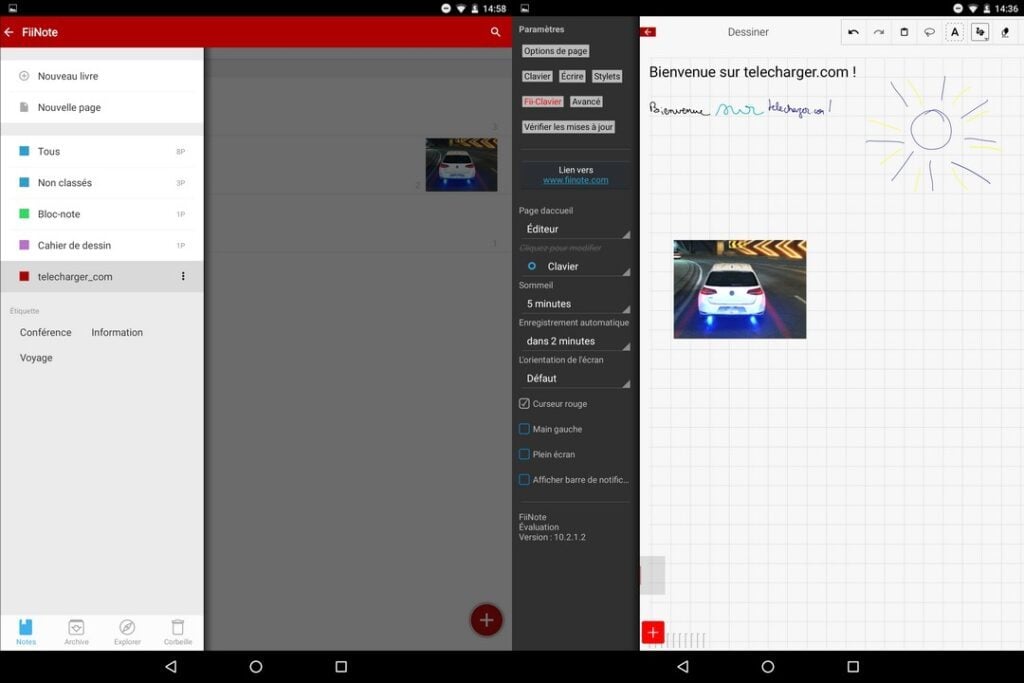Open the Enregistrement automatique dropdown
The image size is (1024, 683).
tap(575, 341)
